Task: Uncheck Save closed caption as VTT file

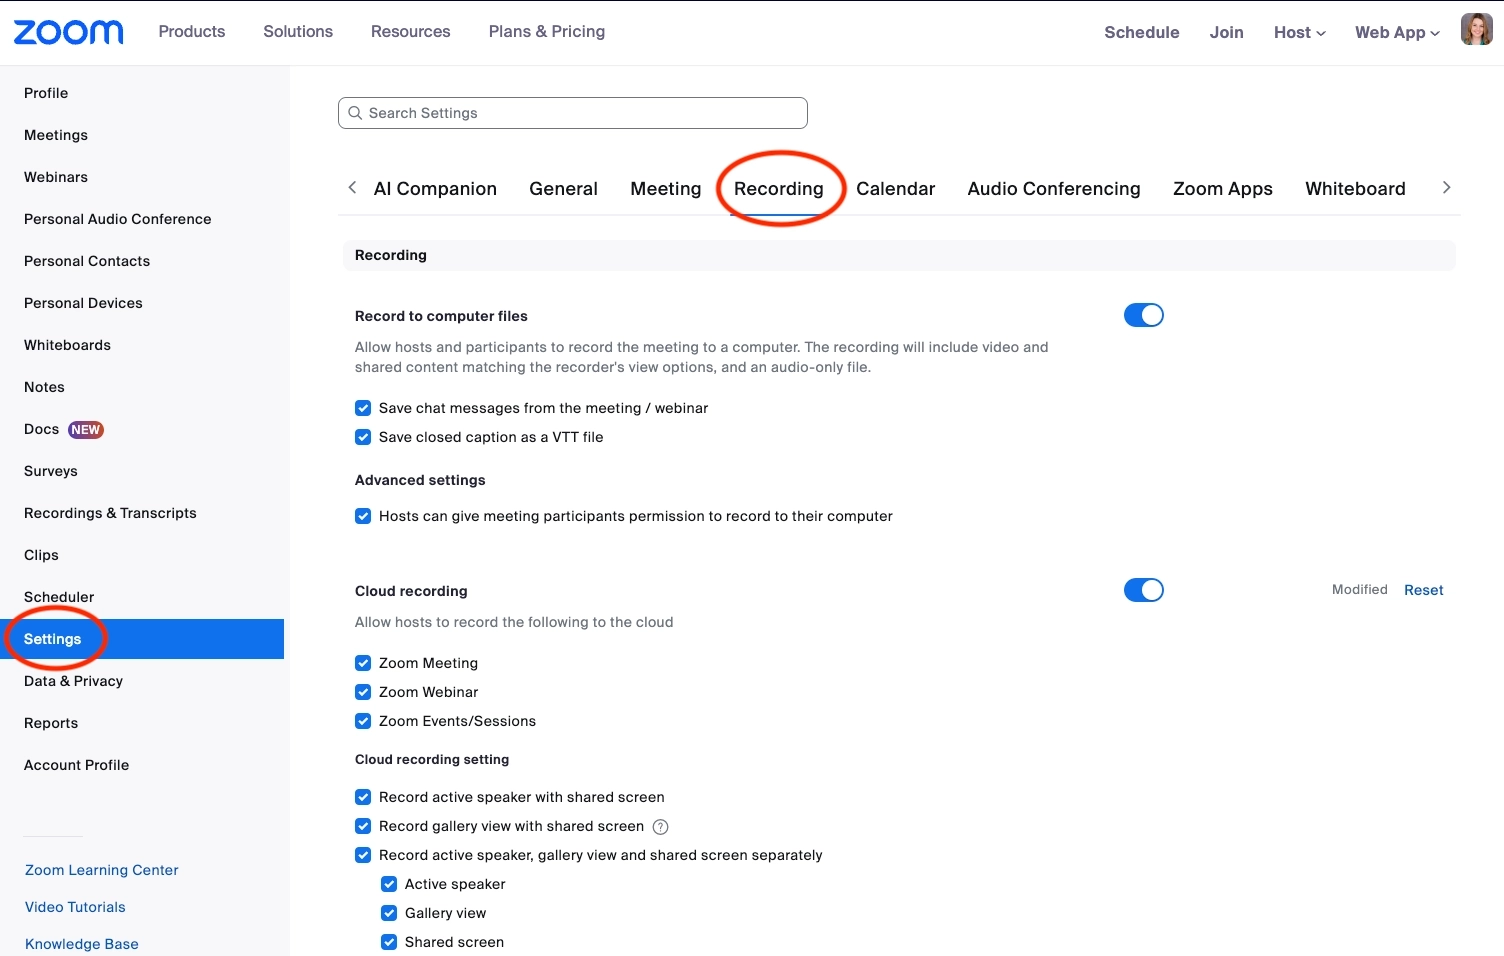Action: pos(363,437)
